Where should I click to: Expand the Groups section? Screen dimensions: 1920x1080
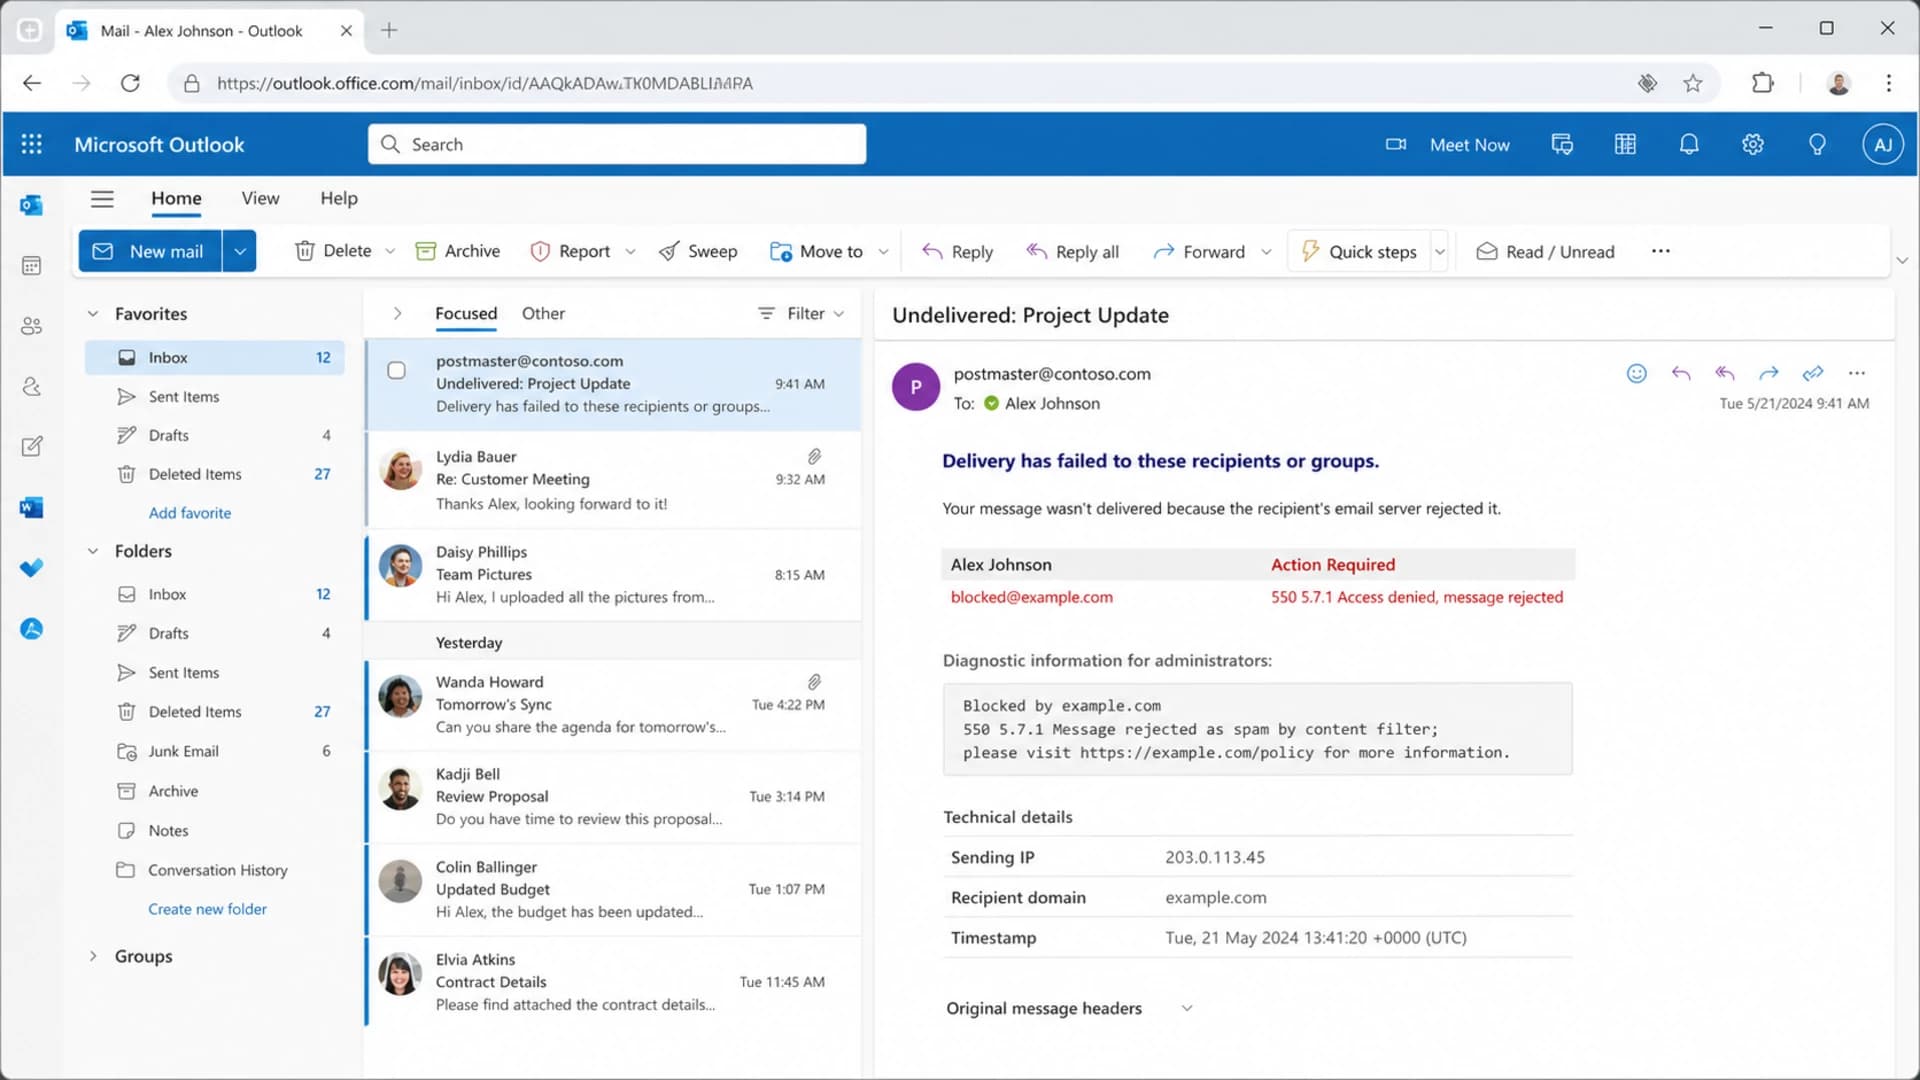pos(93,956)
